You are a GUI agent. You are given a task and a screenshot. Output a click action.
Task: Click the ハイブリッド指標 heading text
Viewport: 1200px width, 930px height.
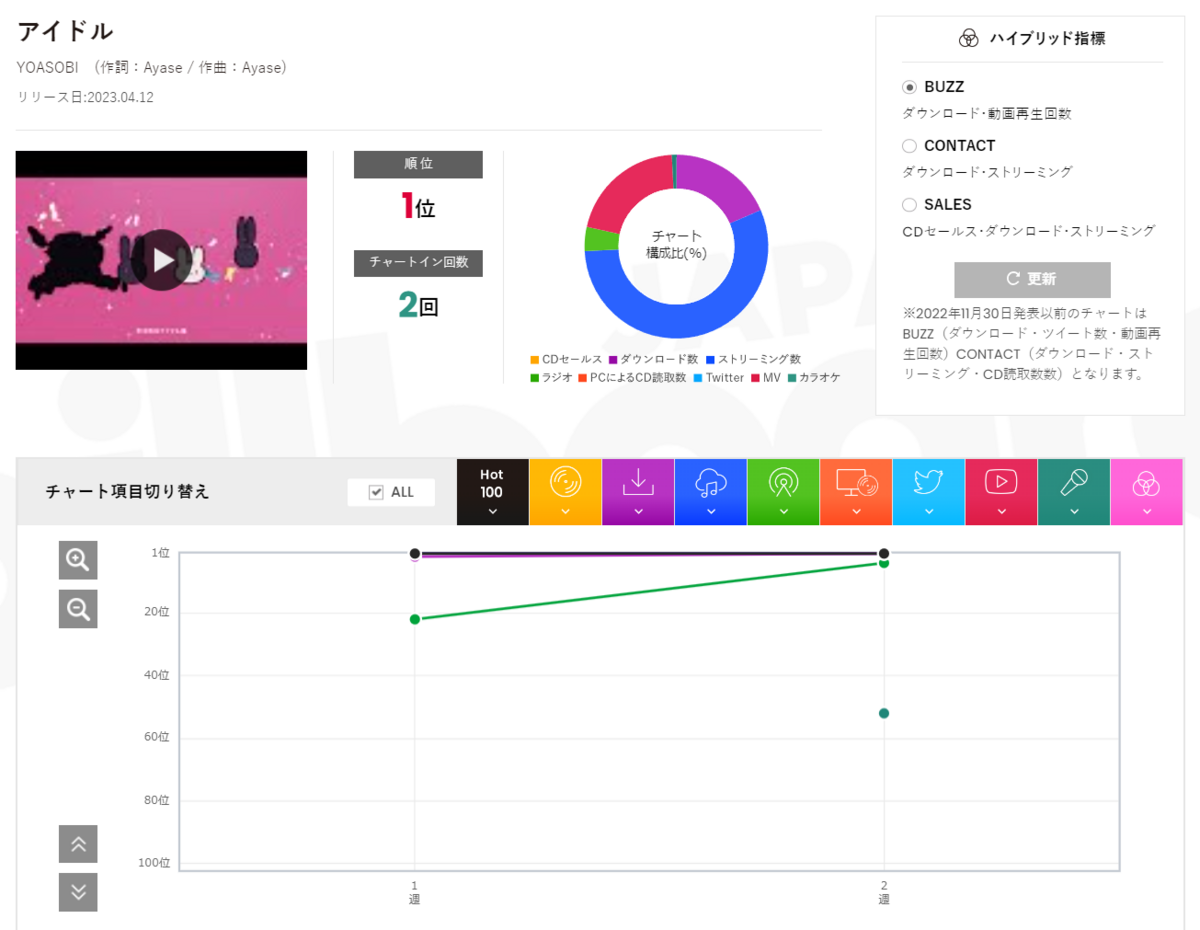[1047, 39]
